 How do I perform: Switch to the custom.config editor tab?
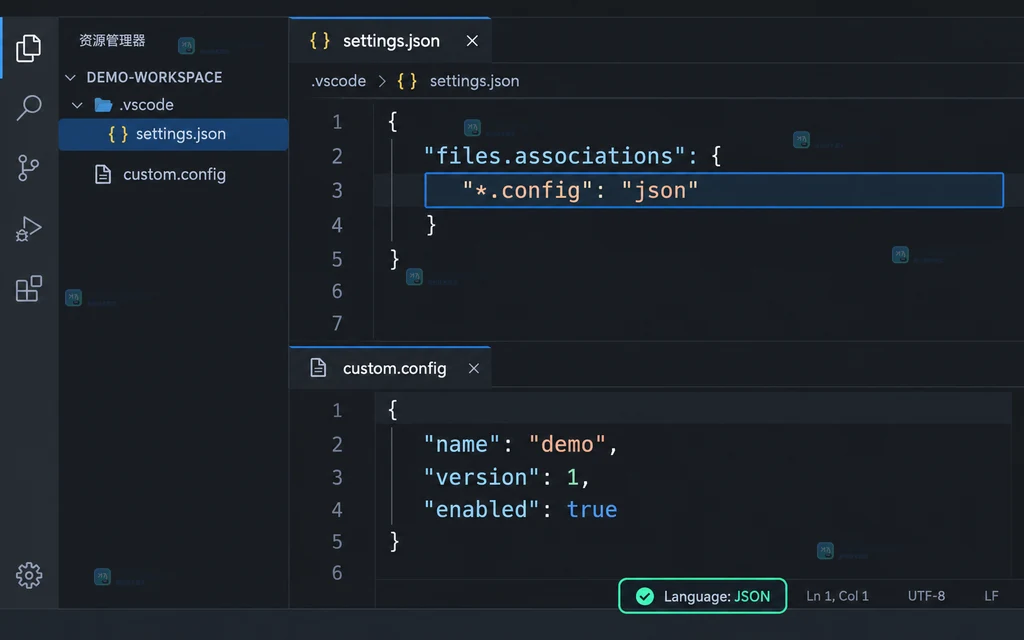click(390, 368)
